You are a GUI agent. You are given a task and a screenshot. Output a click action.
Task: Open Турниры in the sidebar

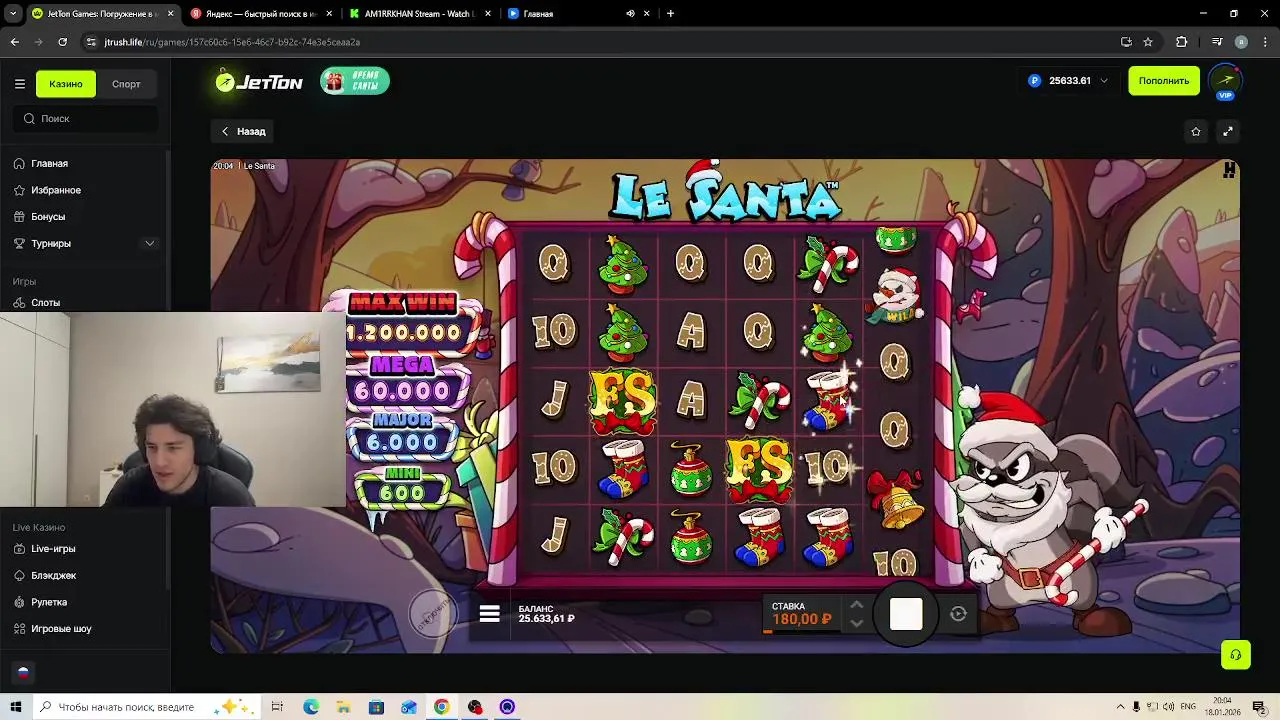click(x=50, y=243)
